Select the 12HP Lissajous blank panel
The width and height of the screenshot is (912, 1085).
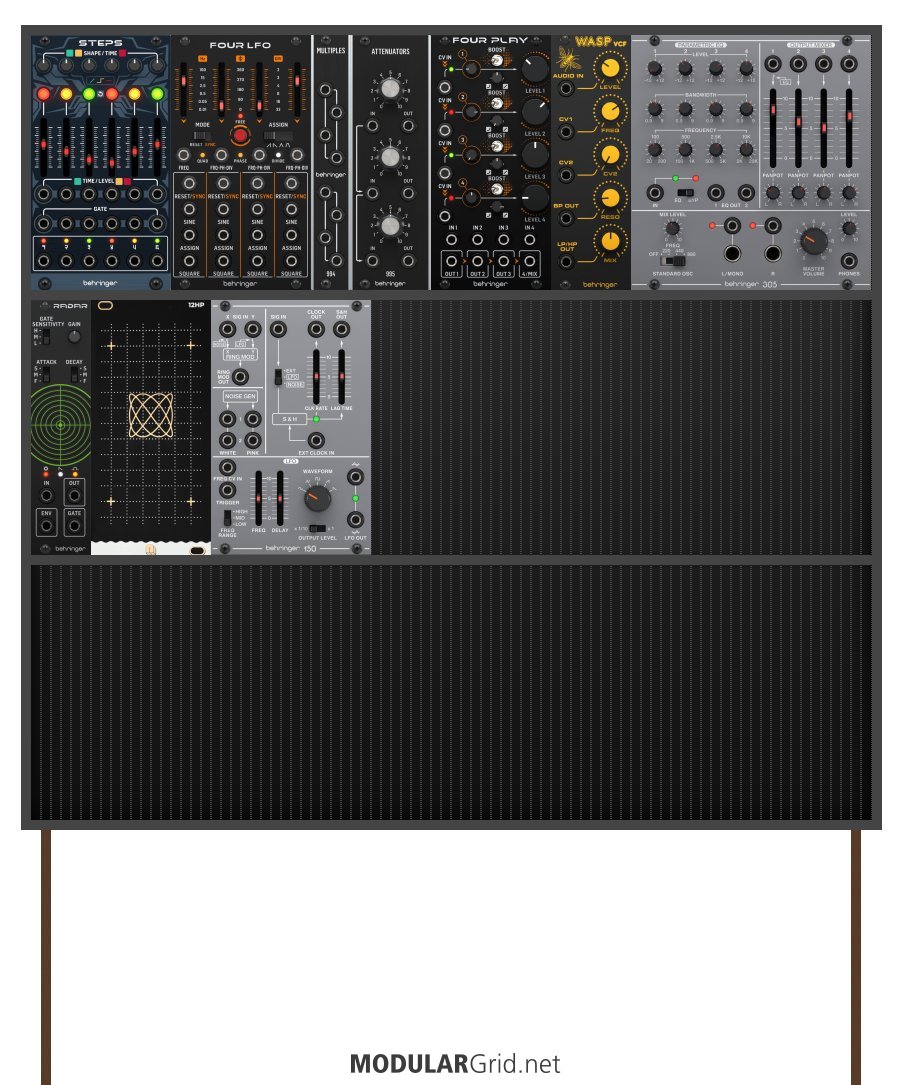151,427
